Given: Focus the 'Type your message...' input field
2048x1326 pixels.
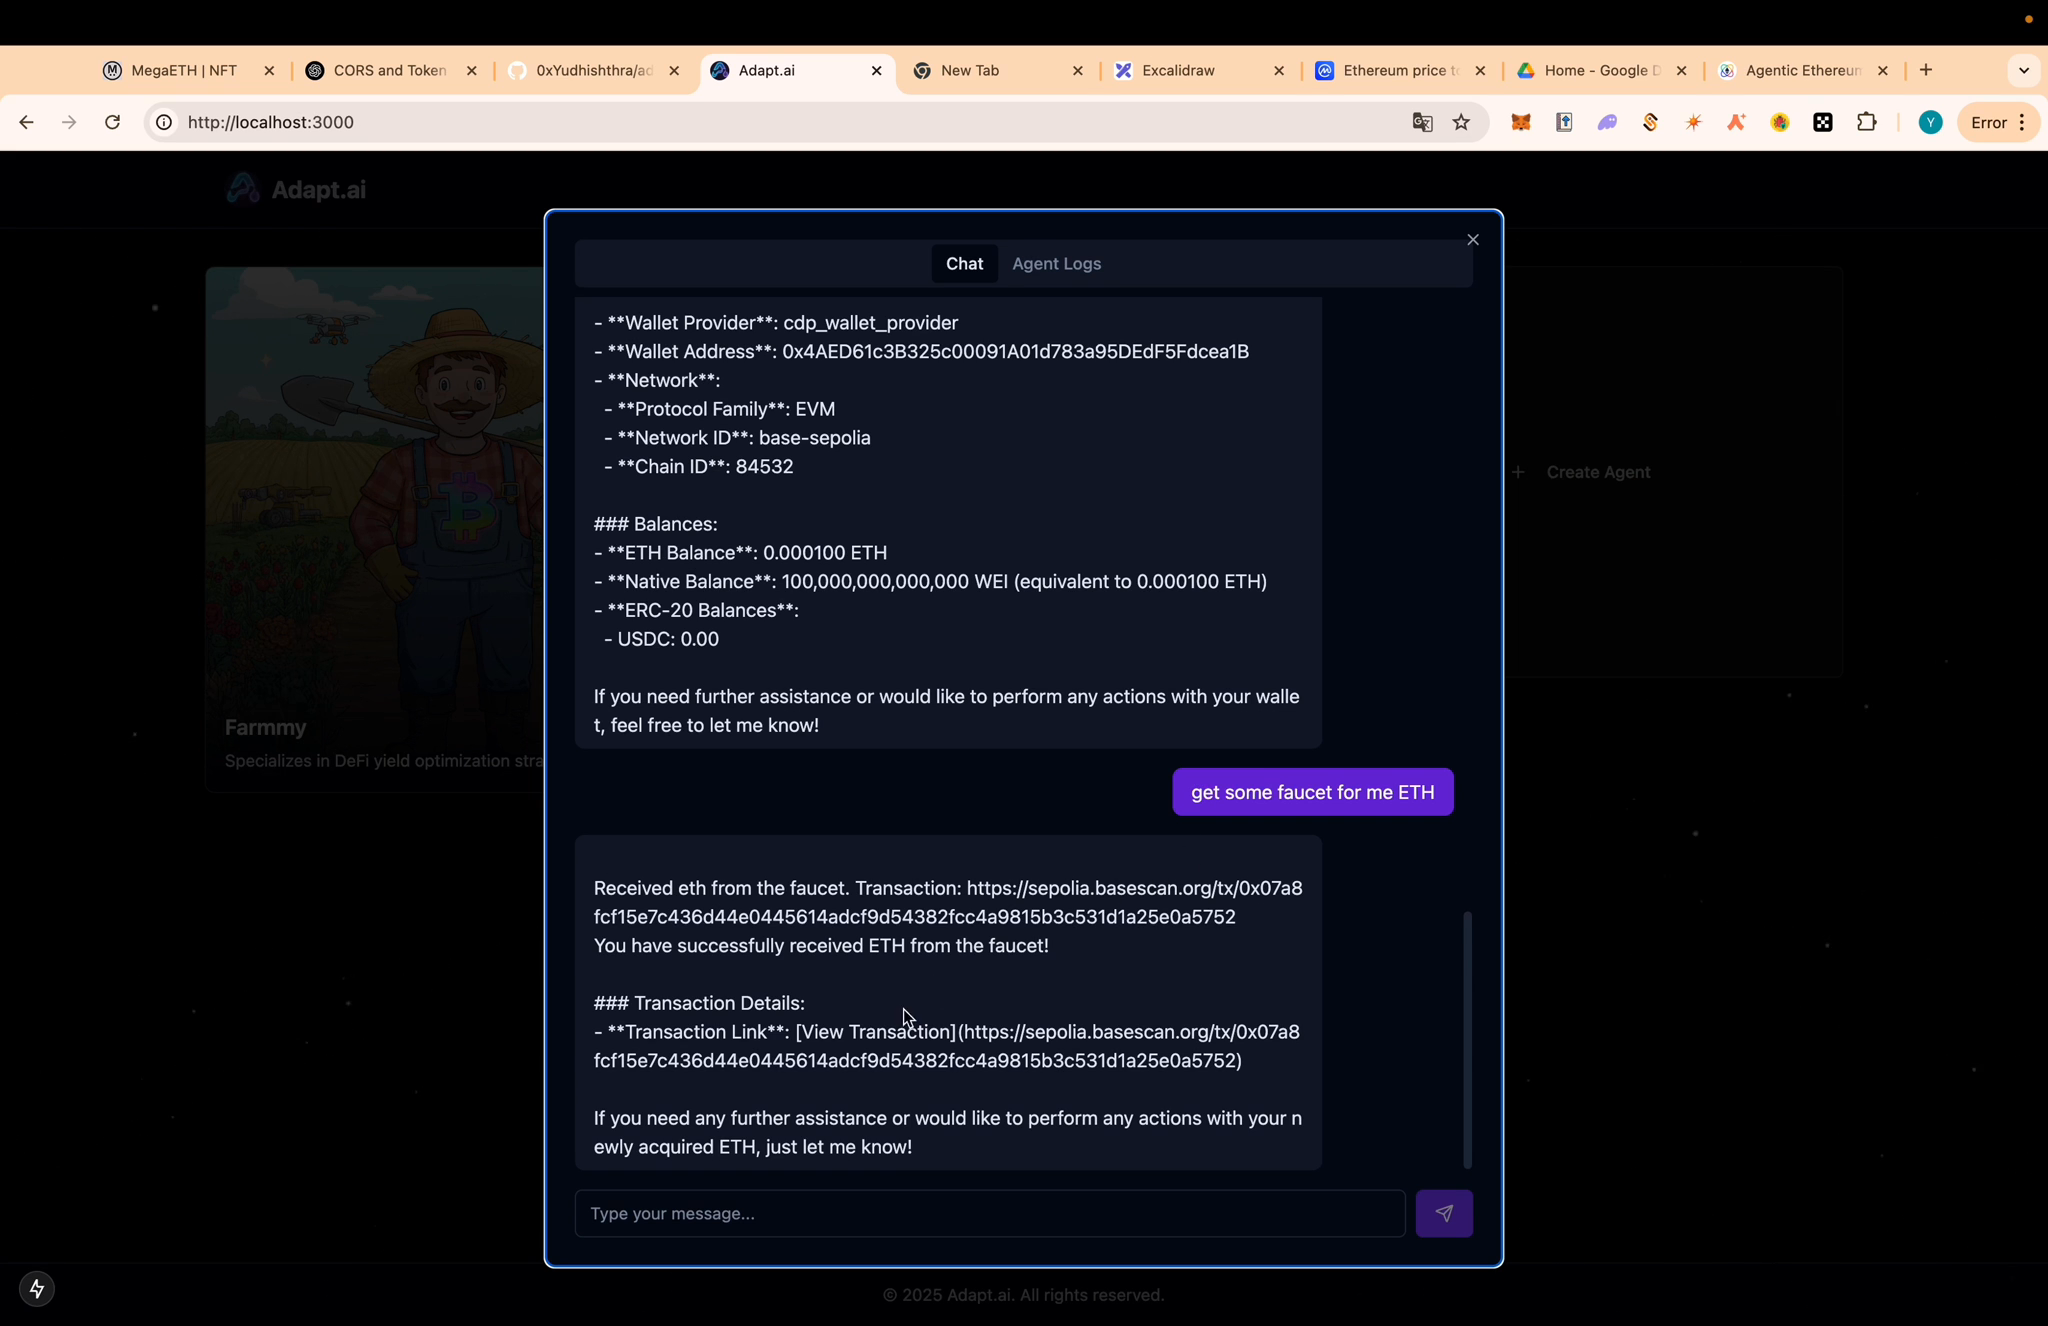Looking at the screenshot, I should (989, 1213).
